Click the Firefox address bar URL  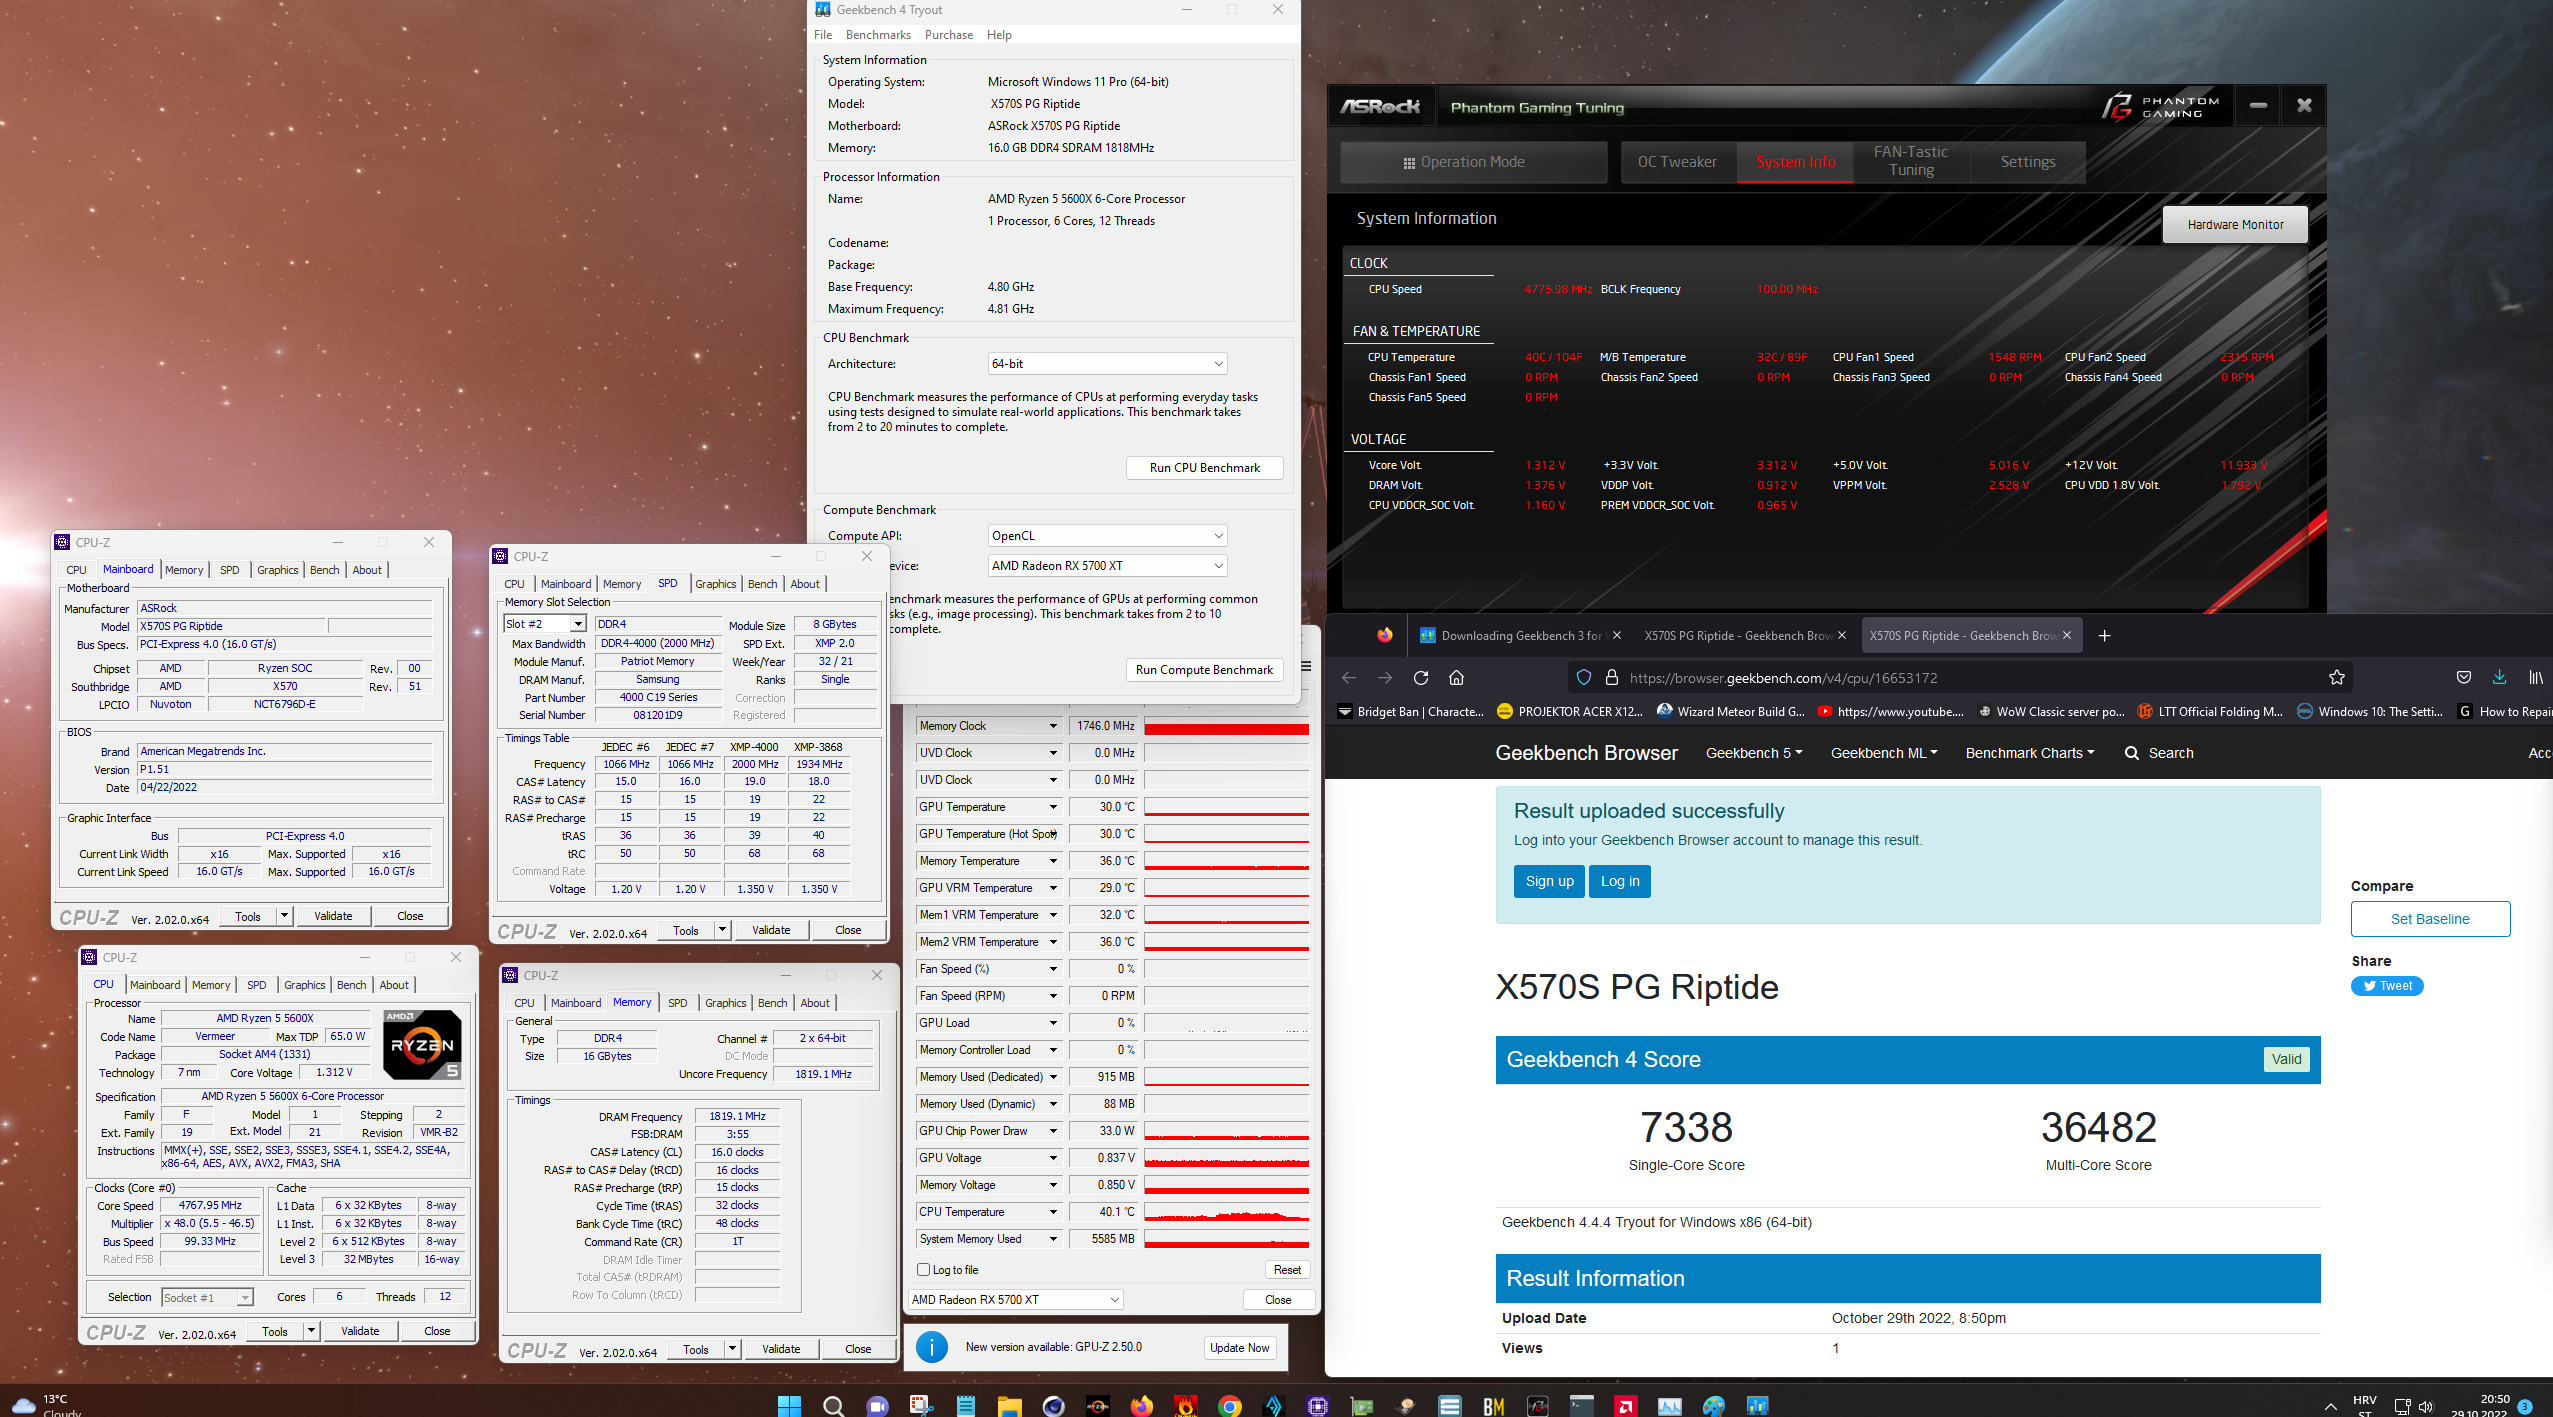coord(1783,678)
